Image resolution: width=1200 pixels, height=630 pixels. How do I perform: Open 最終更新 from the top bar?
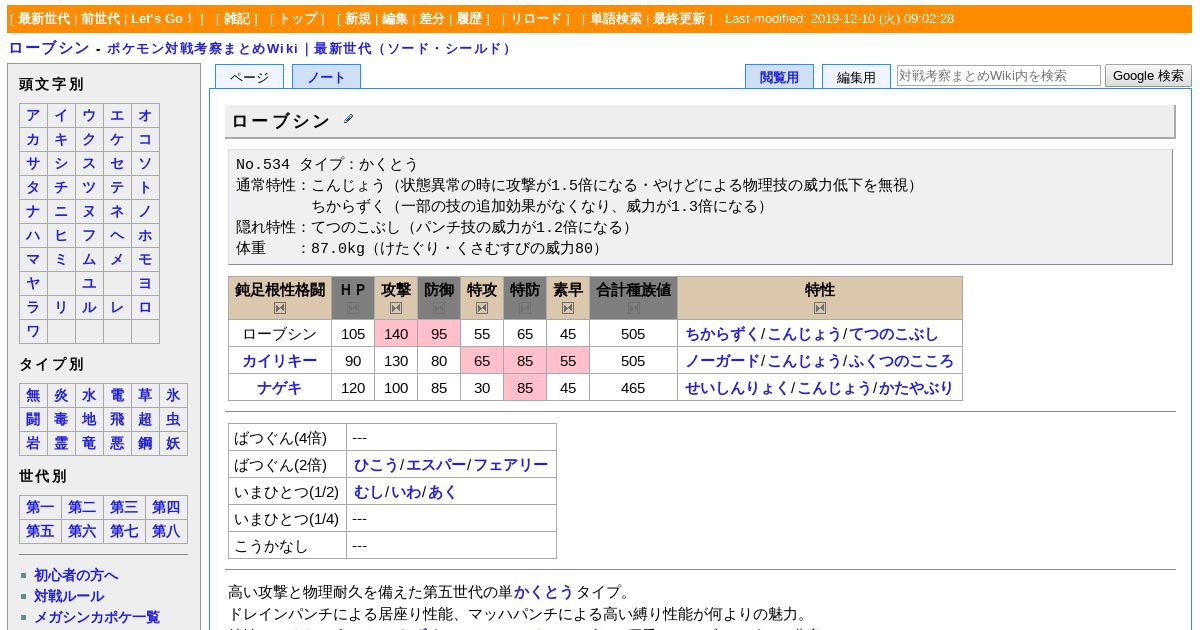click(679, 19)
